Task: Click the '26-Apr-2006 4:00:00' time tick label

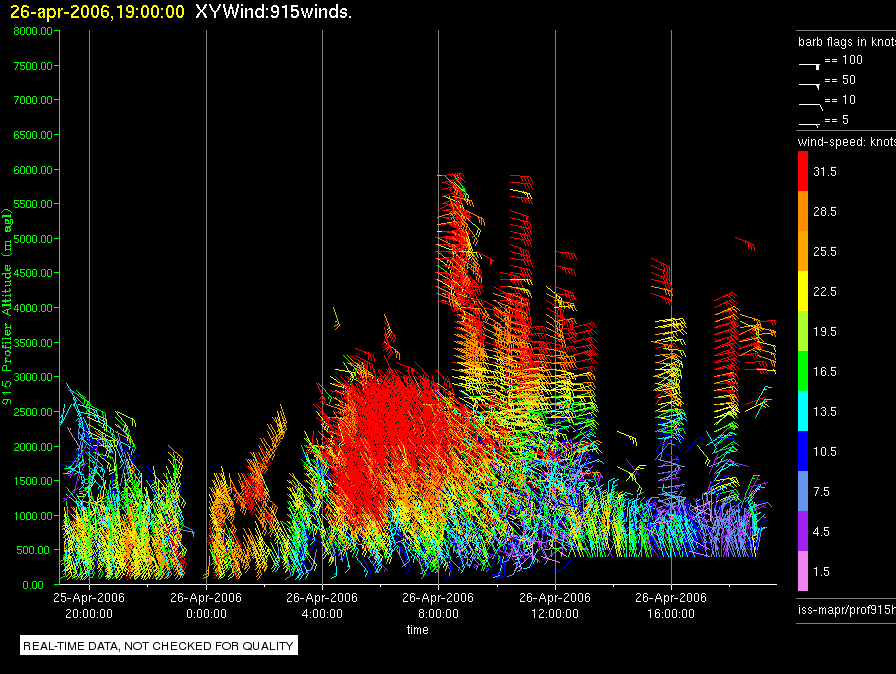Action: click(322, 605)
